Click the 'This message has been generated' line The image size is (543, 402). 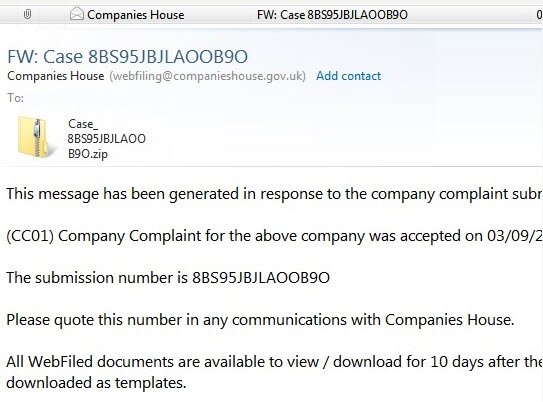(275, 194)
